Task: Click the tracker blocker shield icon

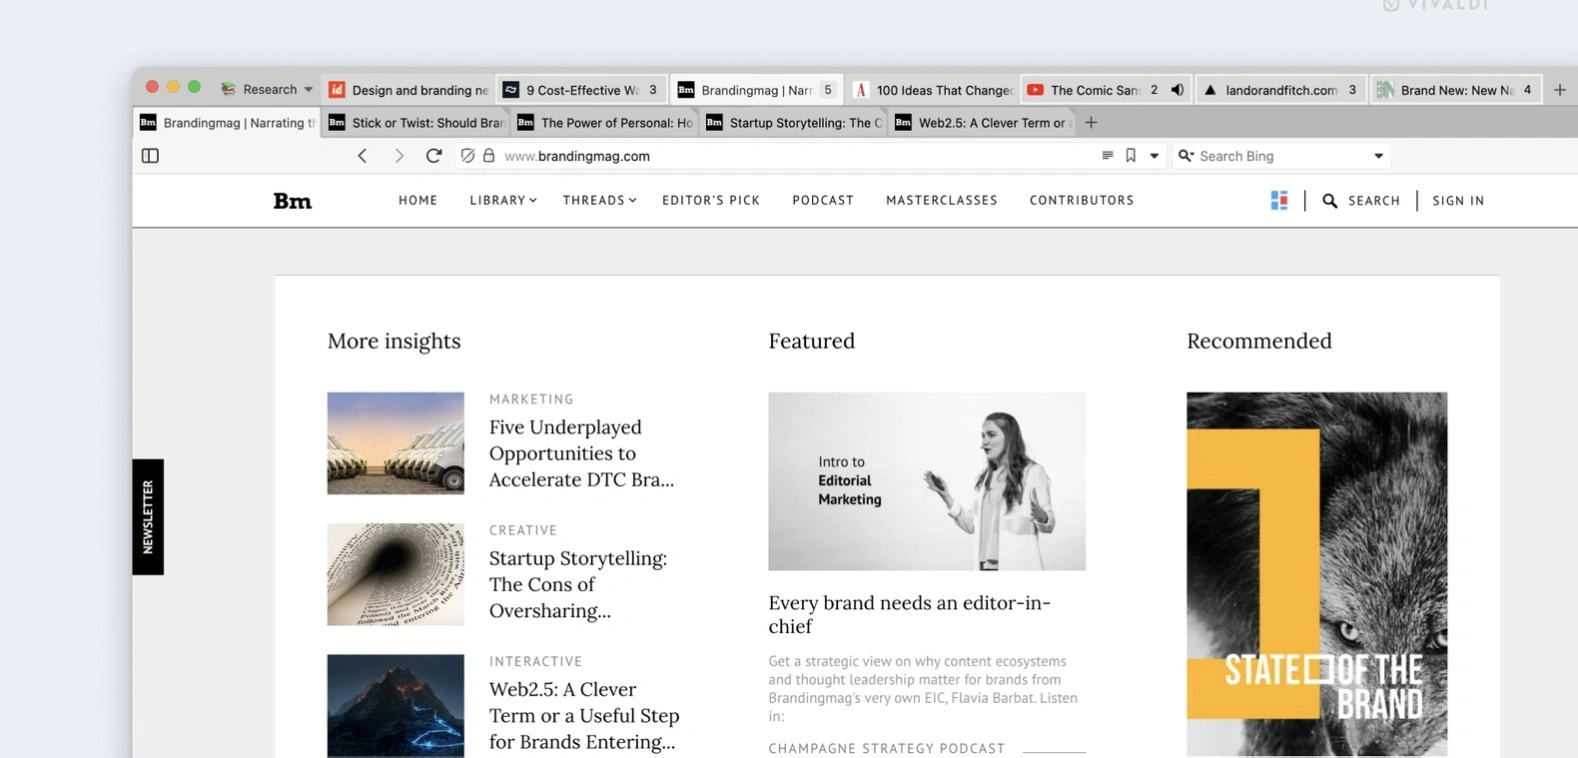Action: [467, 156]
